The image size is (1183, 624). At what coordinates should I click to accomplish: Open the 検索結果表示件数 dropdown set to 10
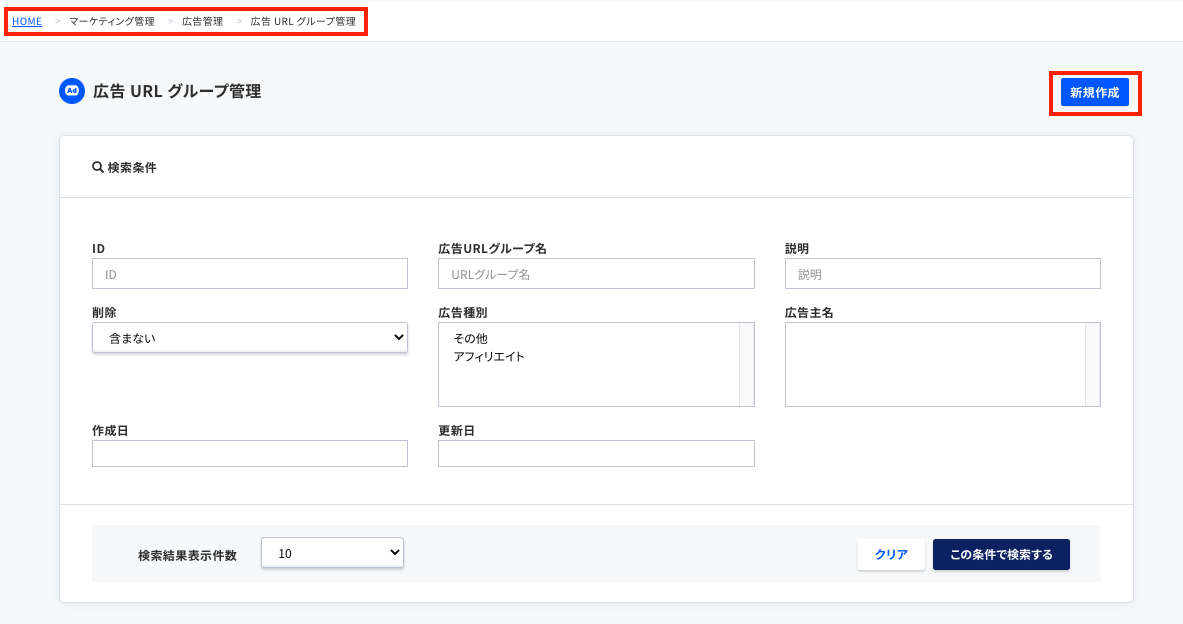click(x=332, y=551)
